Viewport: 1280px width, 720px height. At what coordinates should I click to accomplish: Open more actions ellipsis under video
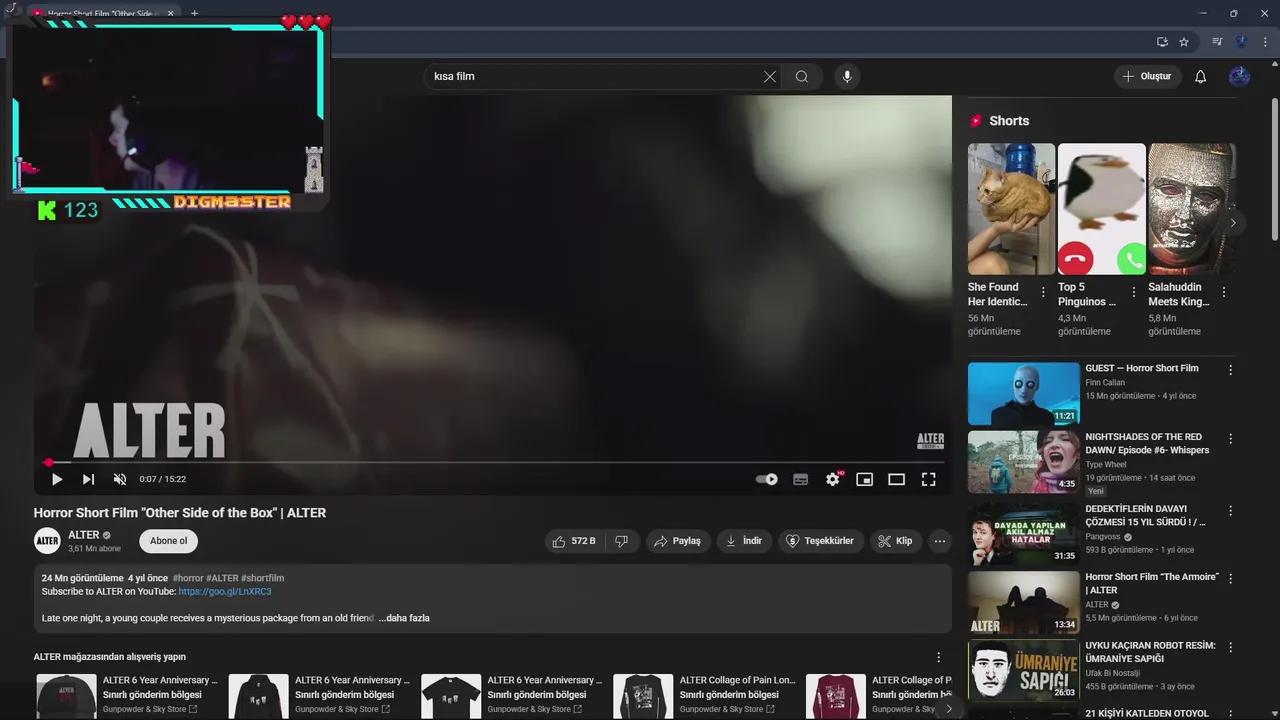pos(939,541)
